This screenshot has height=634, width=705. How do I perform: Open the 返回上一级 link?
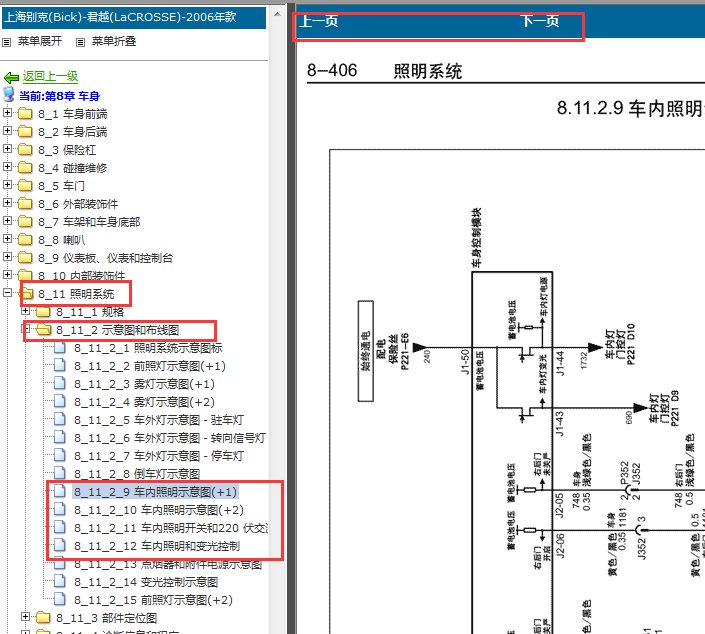(x=50, y=76)
